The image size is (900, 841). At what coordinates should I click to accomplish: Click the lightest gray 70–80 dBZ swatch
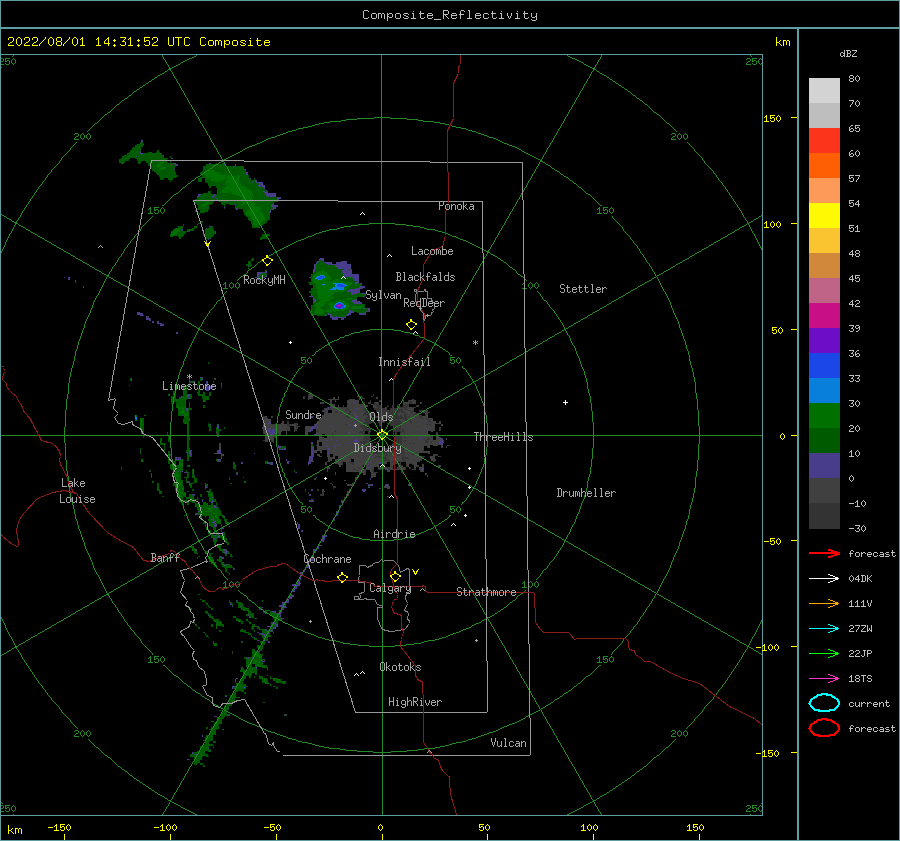point(824,90)
